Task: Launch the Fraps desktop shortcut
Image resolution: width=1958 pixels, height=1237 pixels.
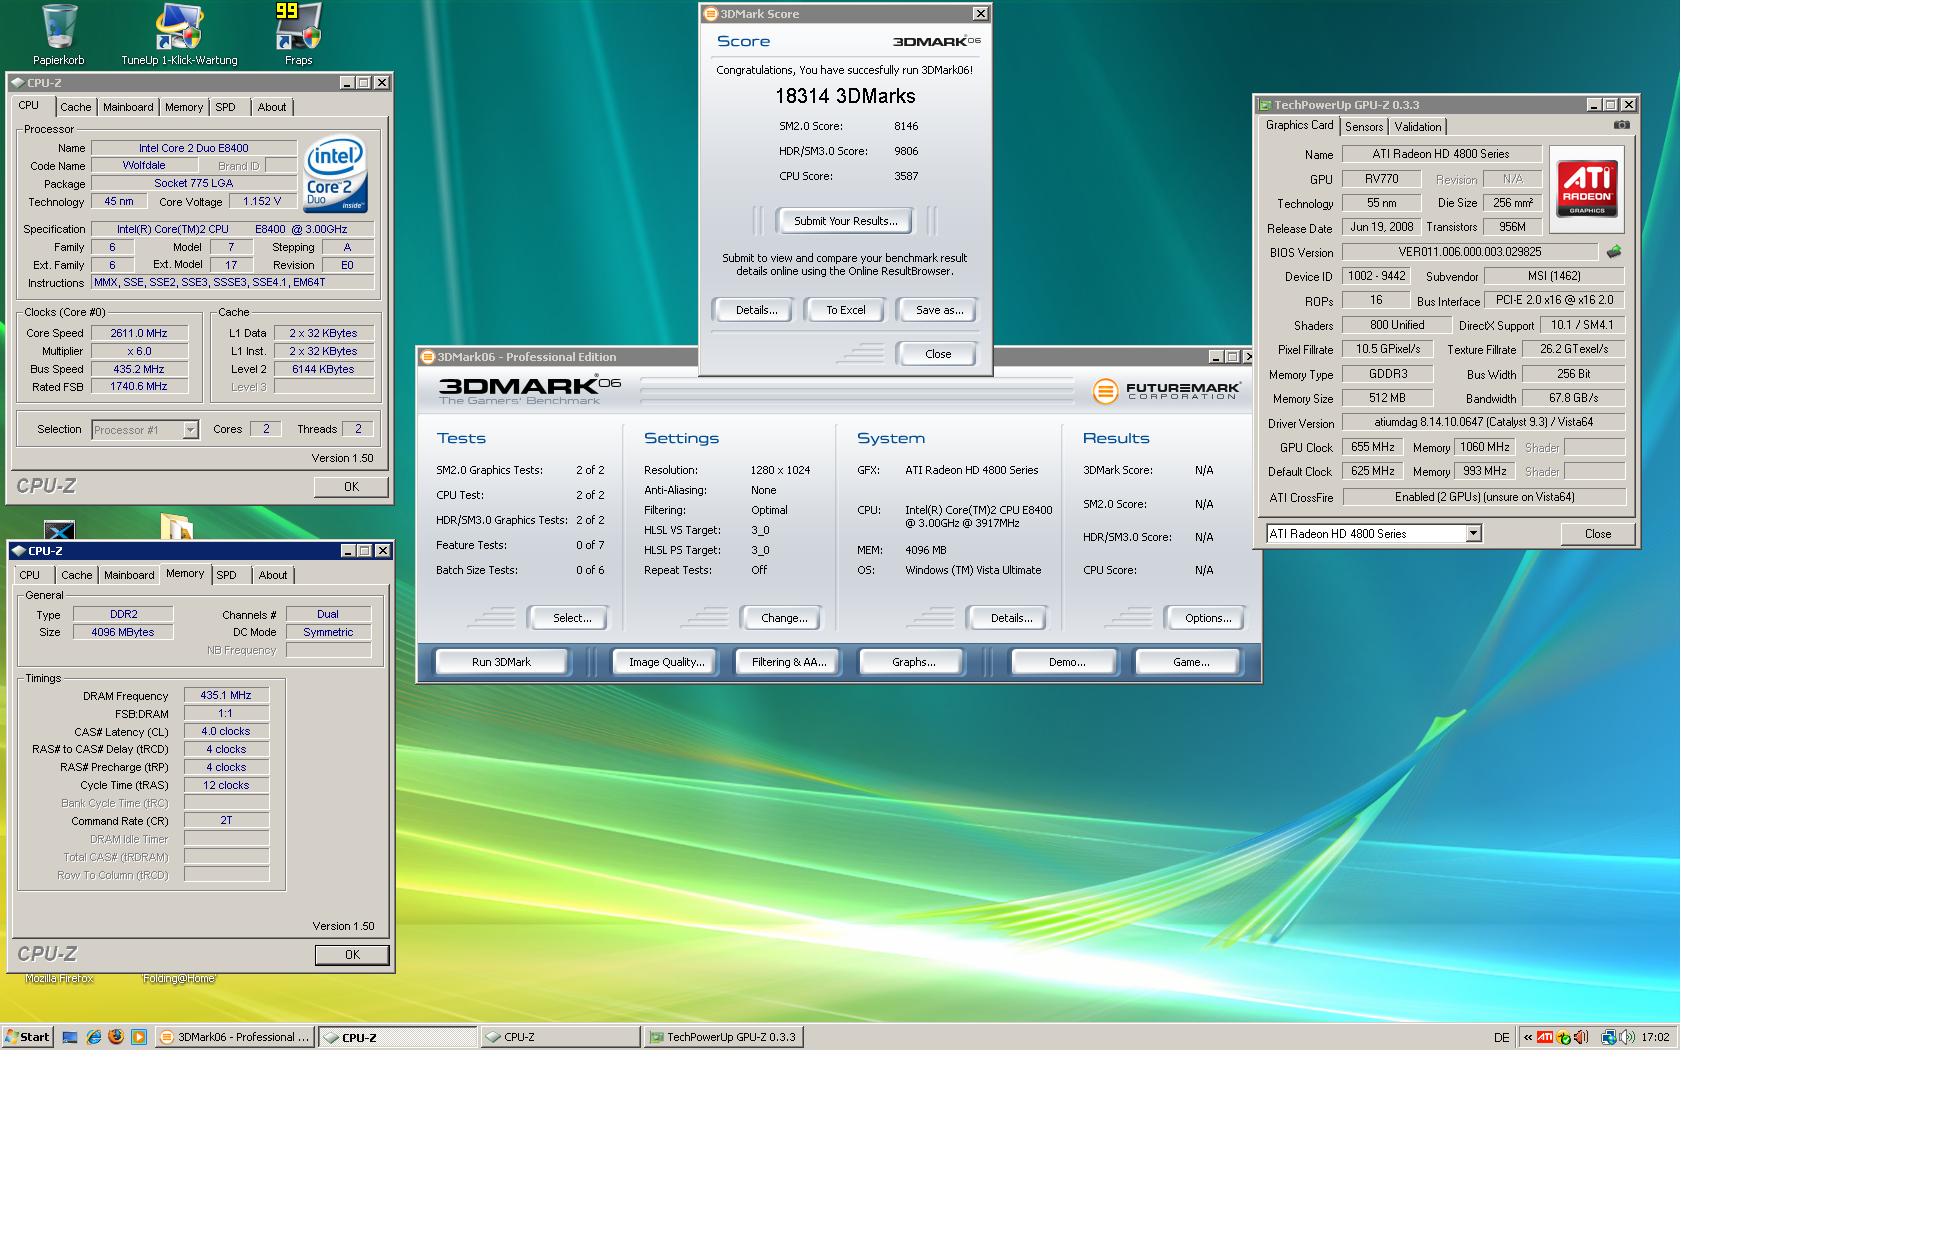Action: [298, 35]
